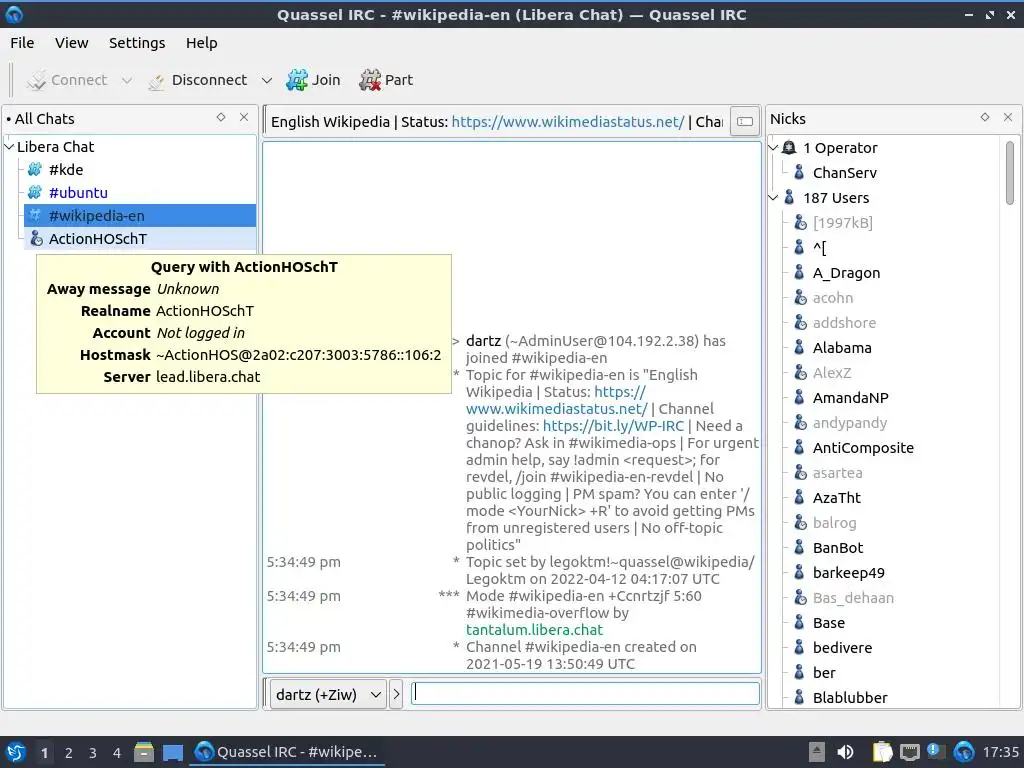Image resolution: width=1024 pixels, height=768 pixels.
Task: Select the #wikipedia-en channel
Action: 140,216
